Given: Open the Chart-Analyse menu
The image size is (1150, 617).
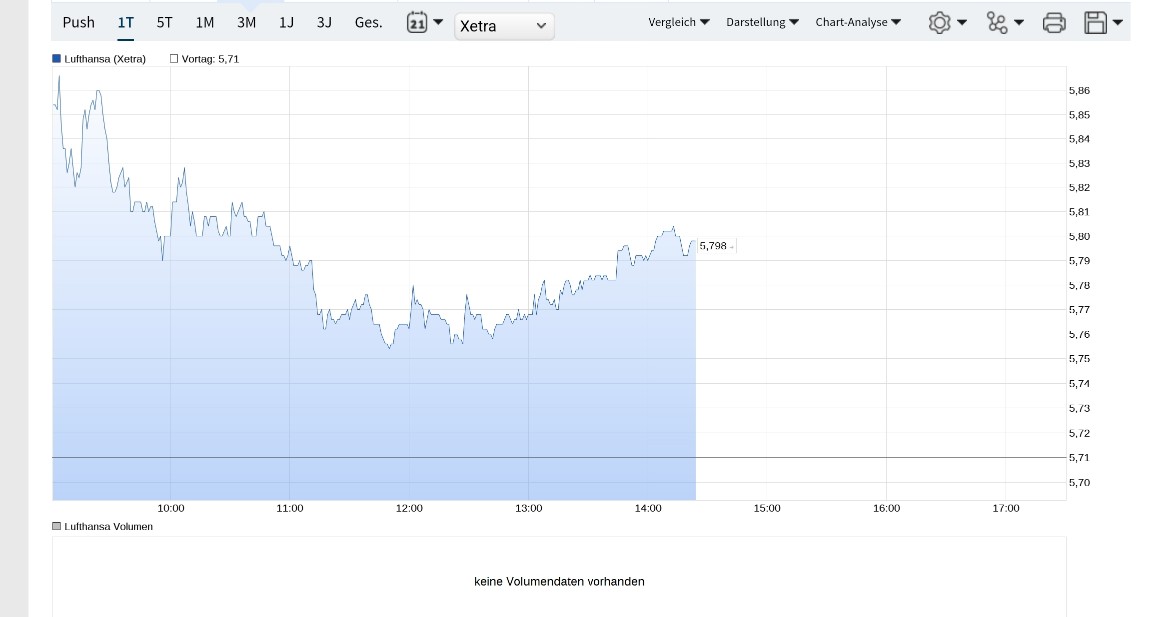Looking at the screenshot, I should [x=858, y=22].
